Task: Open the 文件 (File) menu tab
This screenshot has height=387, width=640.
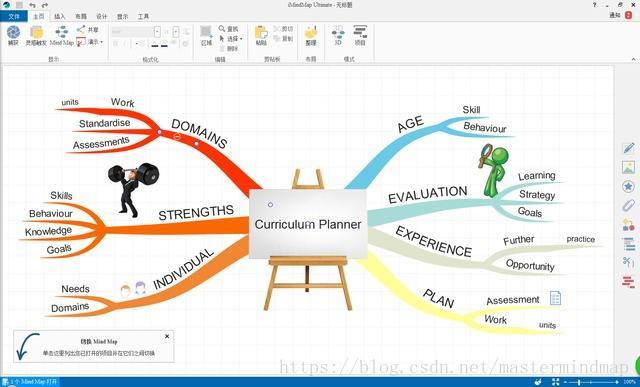Action: (14, 16)
